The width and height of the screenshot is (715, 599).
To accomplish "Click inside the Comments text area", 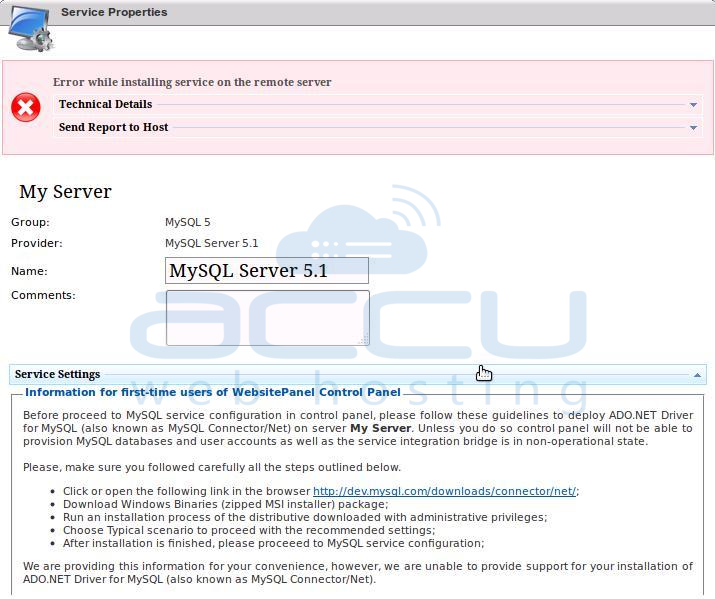I will 268,318.
